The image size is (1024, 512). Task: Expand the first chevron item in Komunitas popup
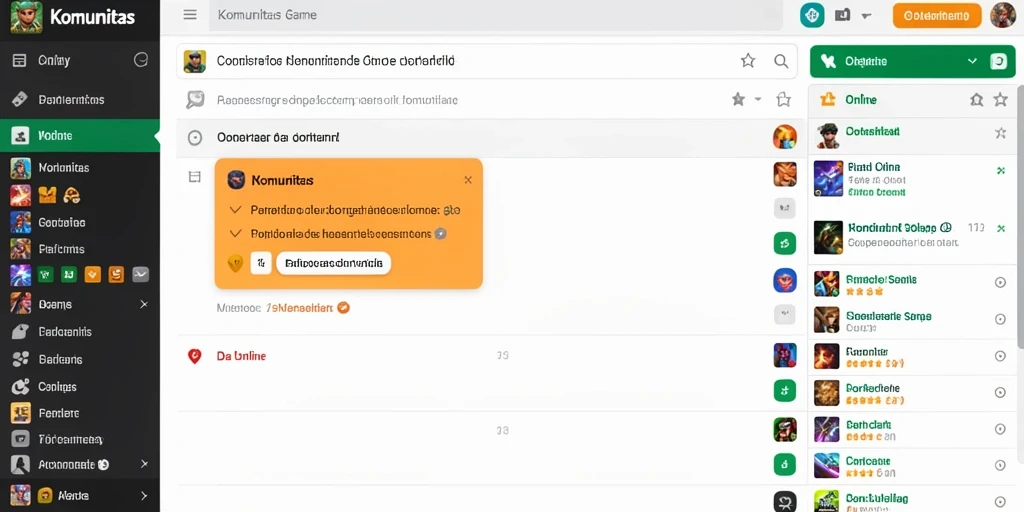pyautogui.click(x=236, y=210)
